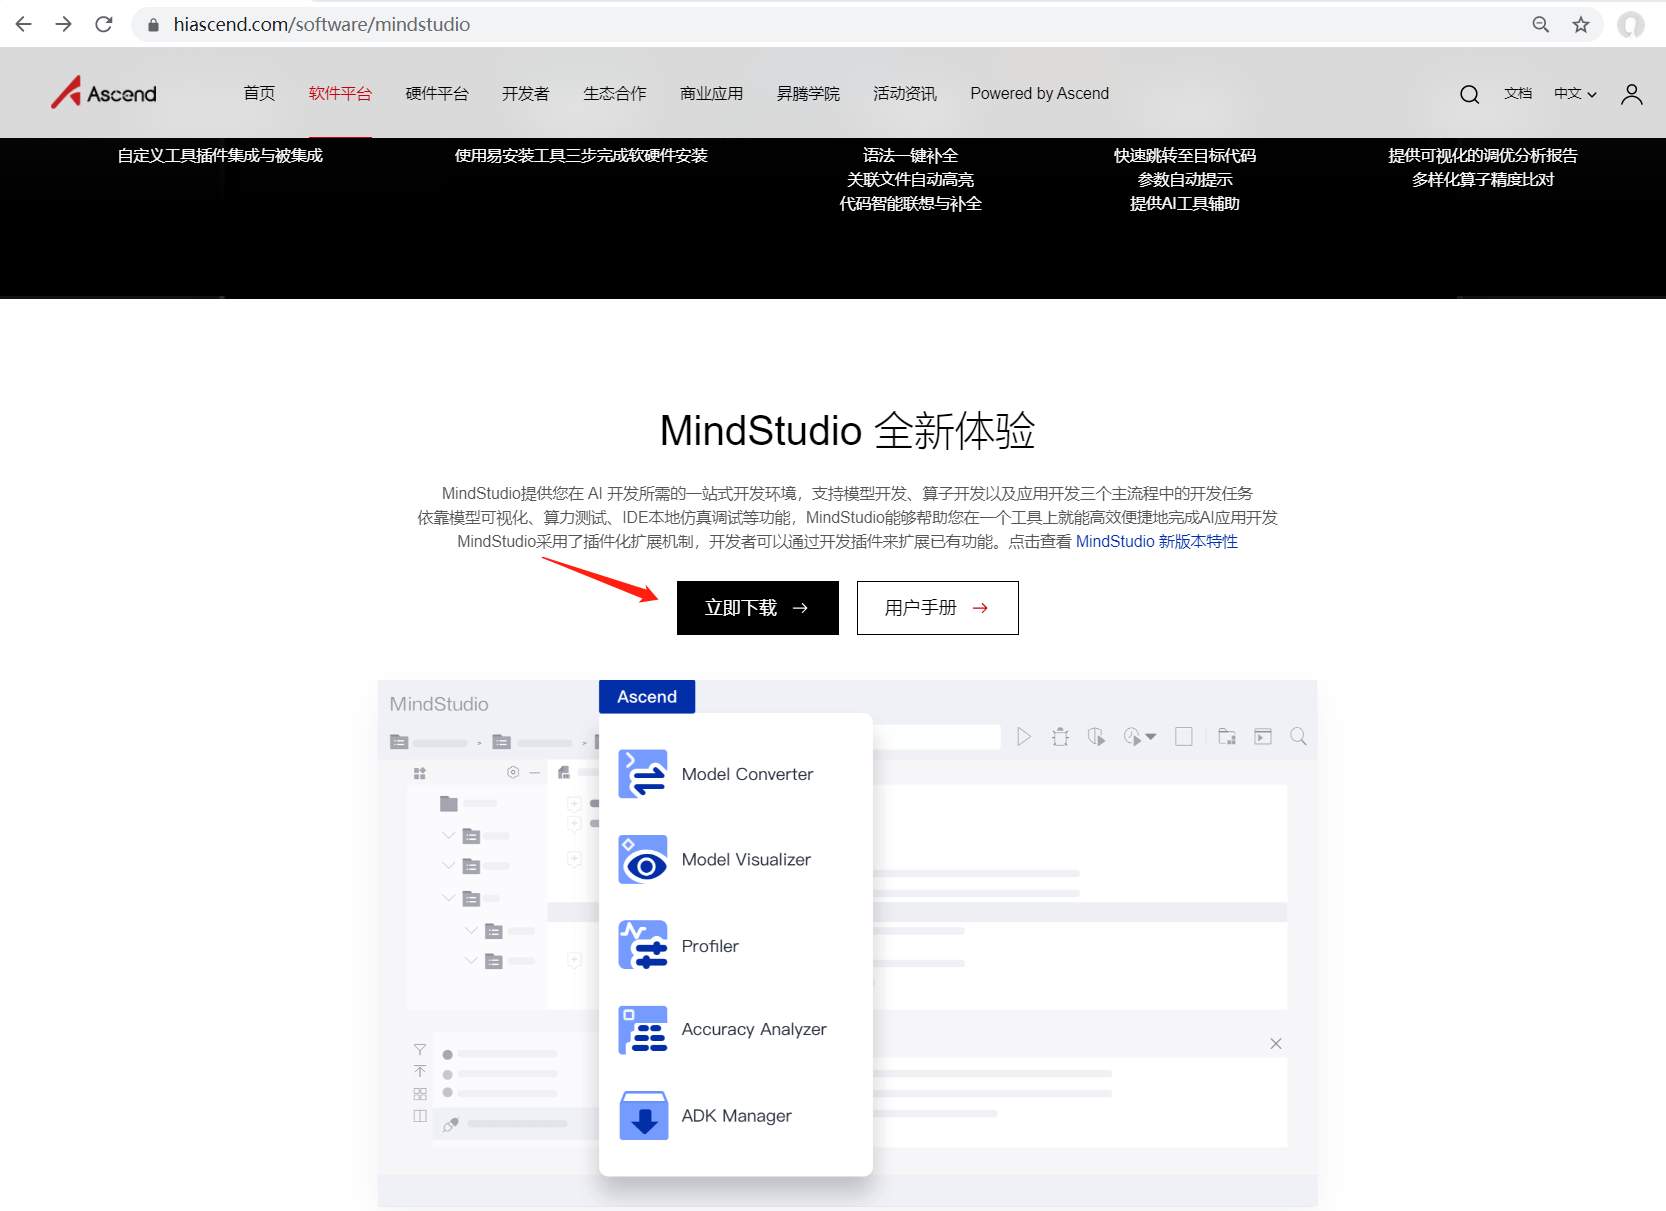Click the site lock icon in address bar

(153, 25)
